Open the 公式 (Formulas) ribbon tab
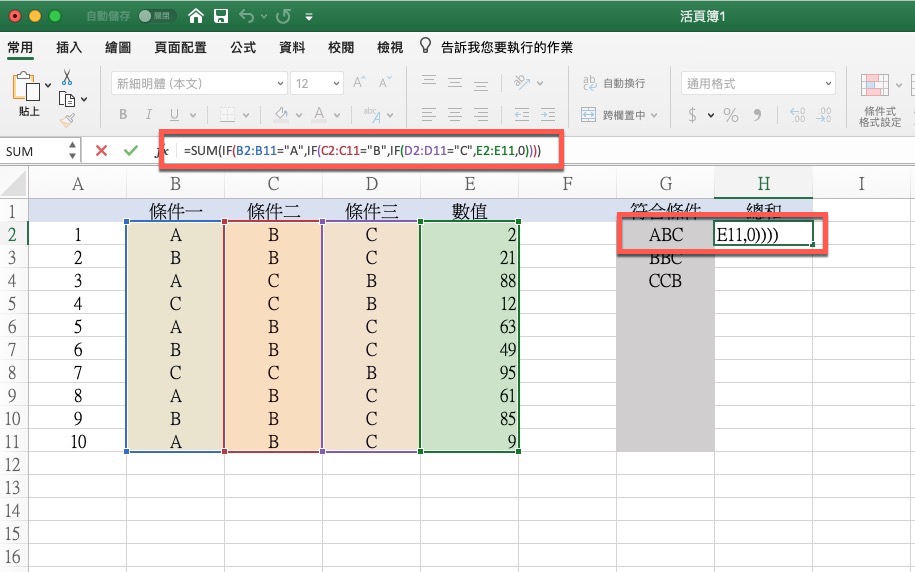Screen dimensions: 915x572 [x=243, y=47]
